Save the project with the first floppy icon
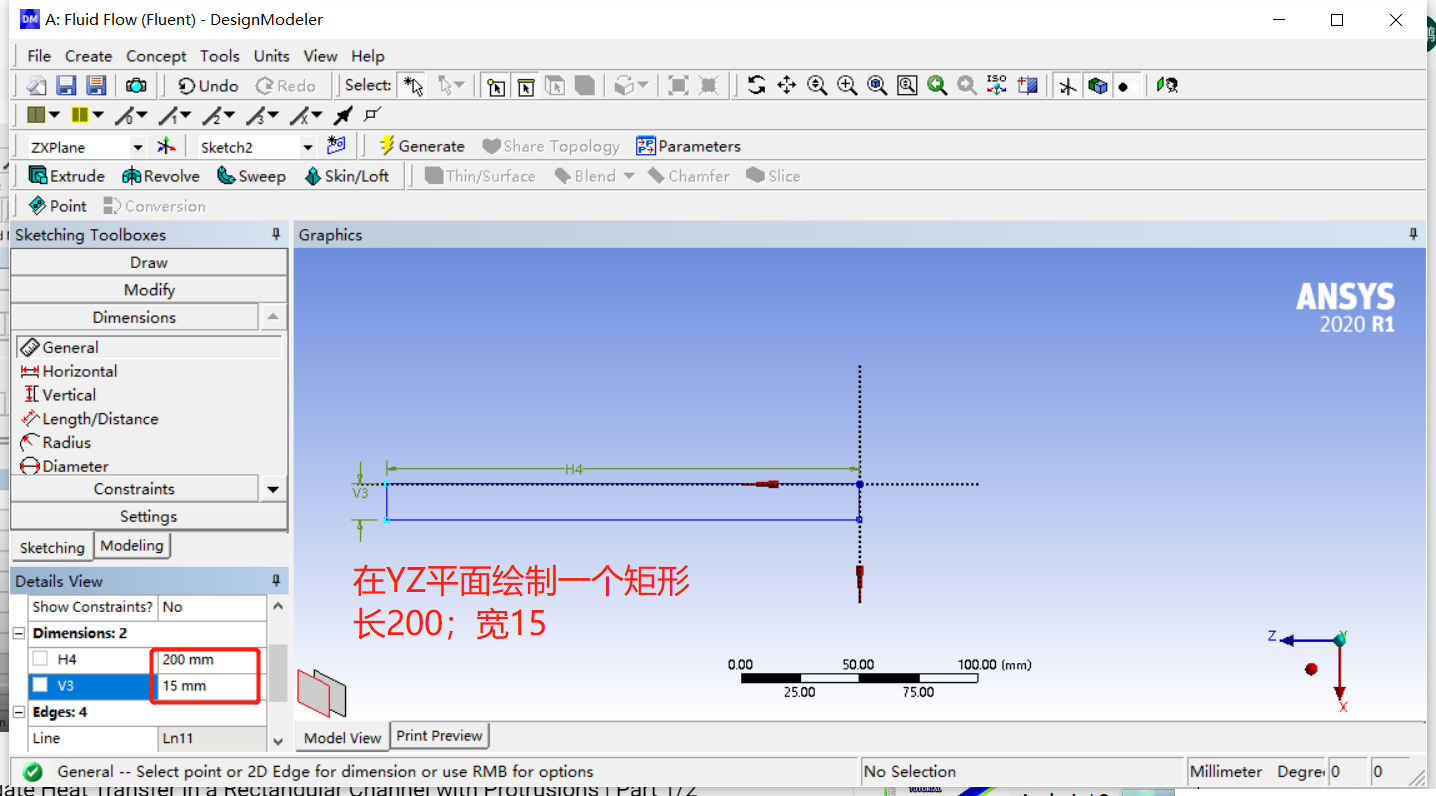 (66, 86)
